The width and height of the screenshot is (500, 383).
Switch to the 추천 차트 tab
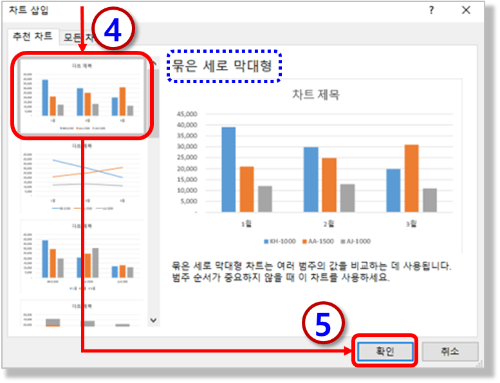point(33,36)
